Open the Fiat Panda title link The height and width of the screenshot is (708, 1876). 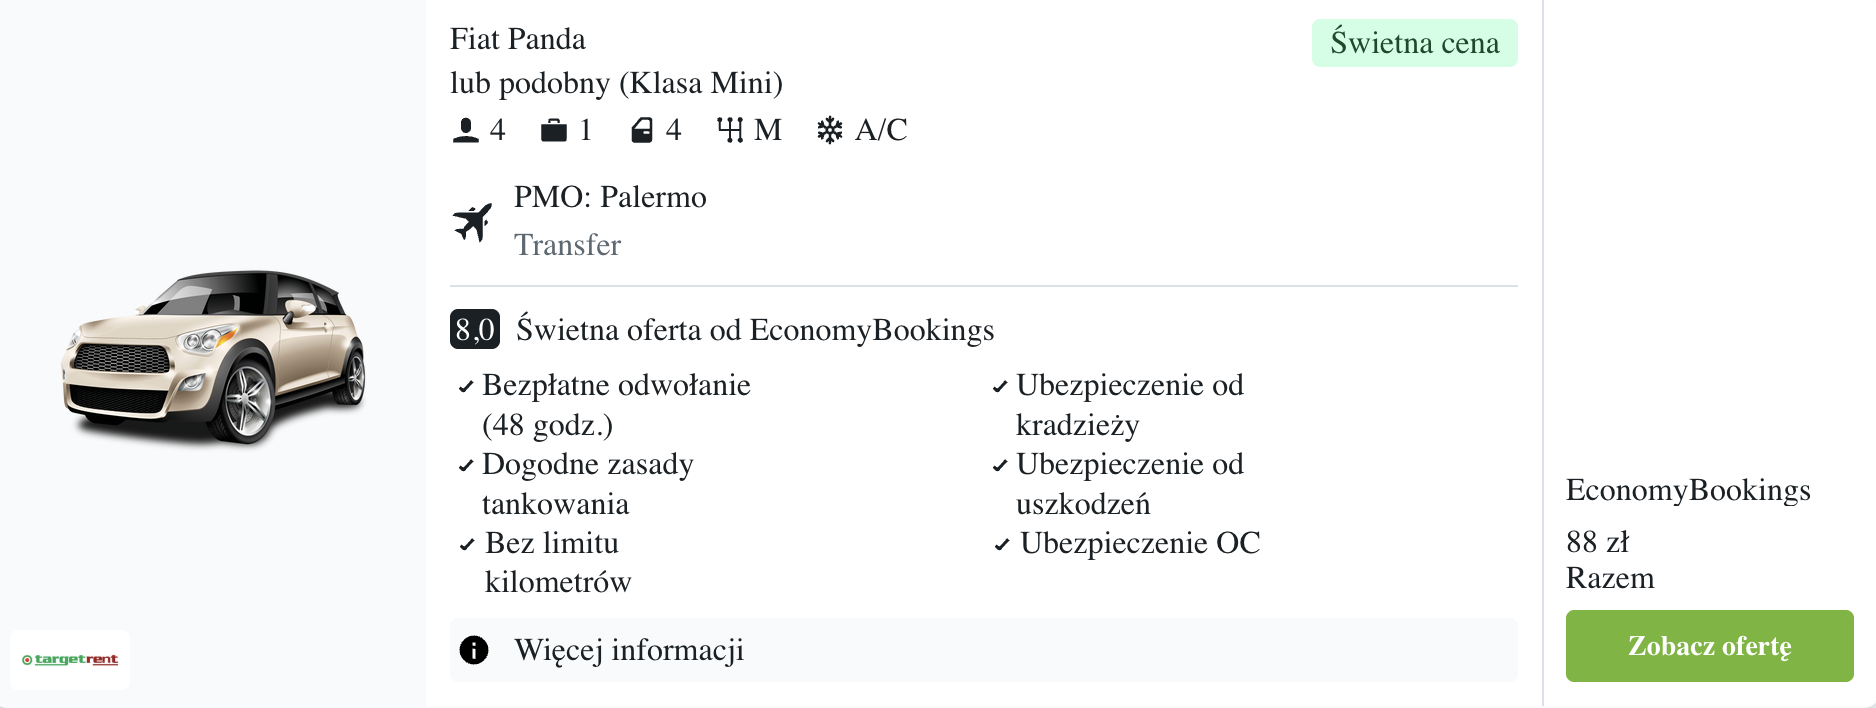pos(519,38)
